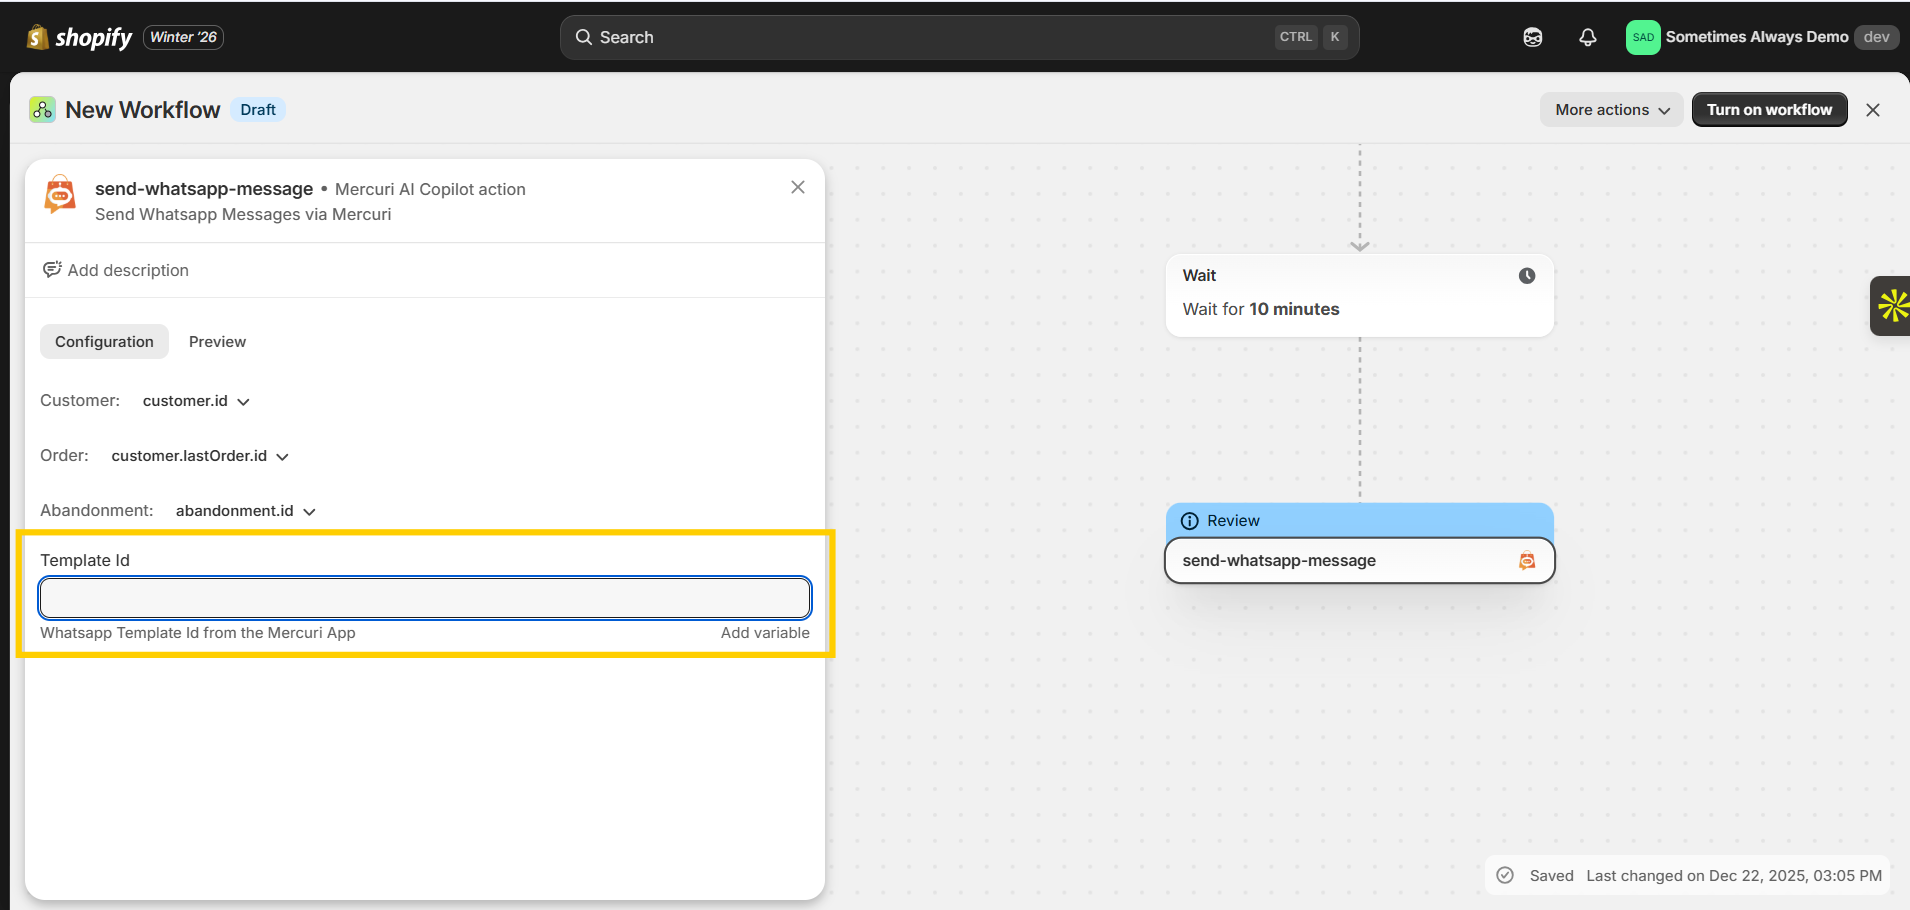Click the Flow app icon beside New Workflow
The width and height of the screenshot is (1910, 910).
click(x=42, y=110)
